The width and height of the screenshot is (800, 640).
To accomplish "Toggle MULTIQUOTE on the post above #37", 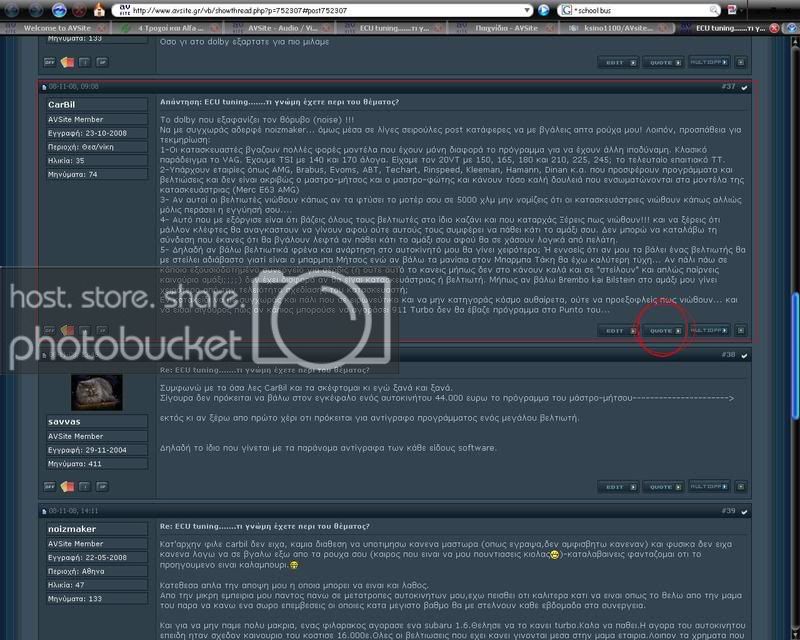I will 709,62.
